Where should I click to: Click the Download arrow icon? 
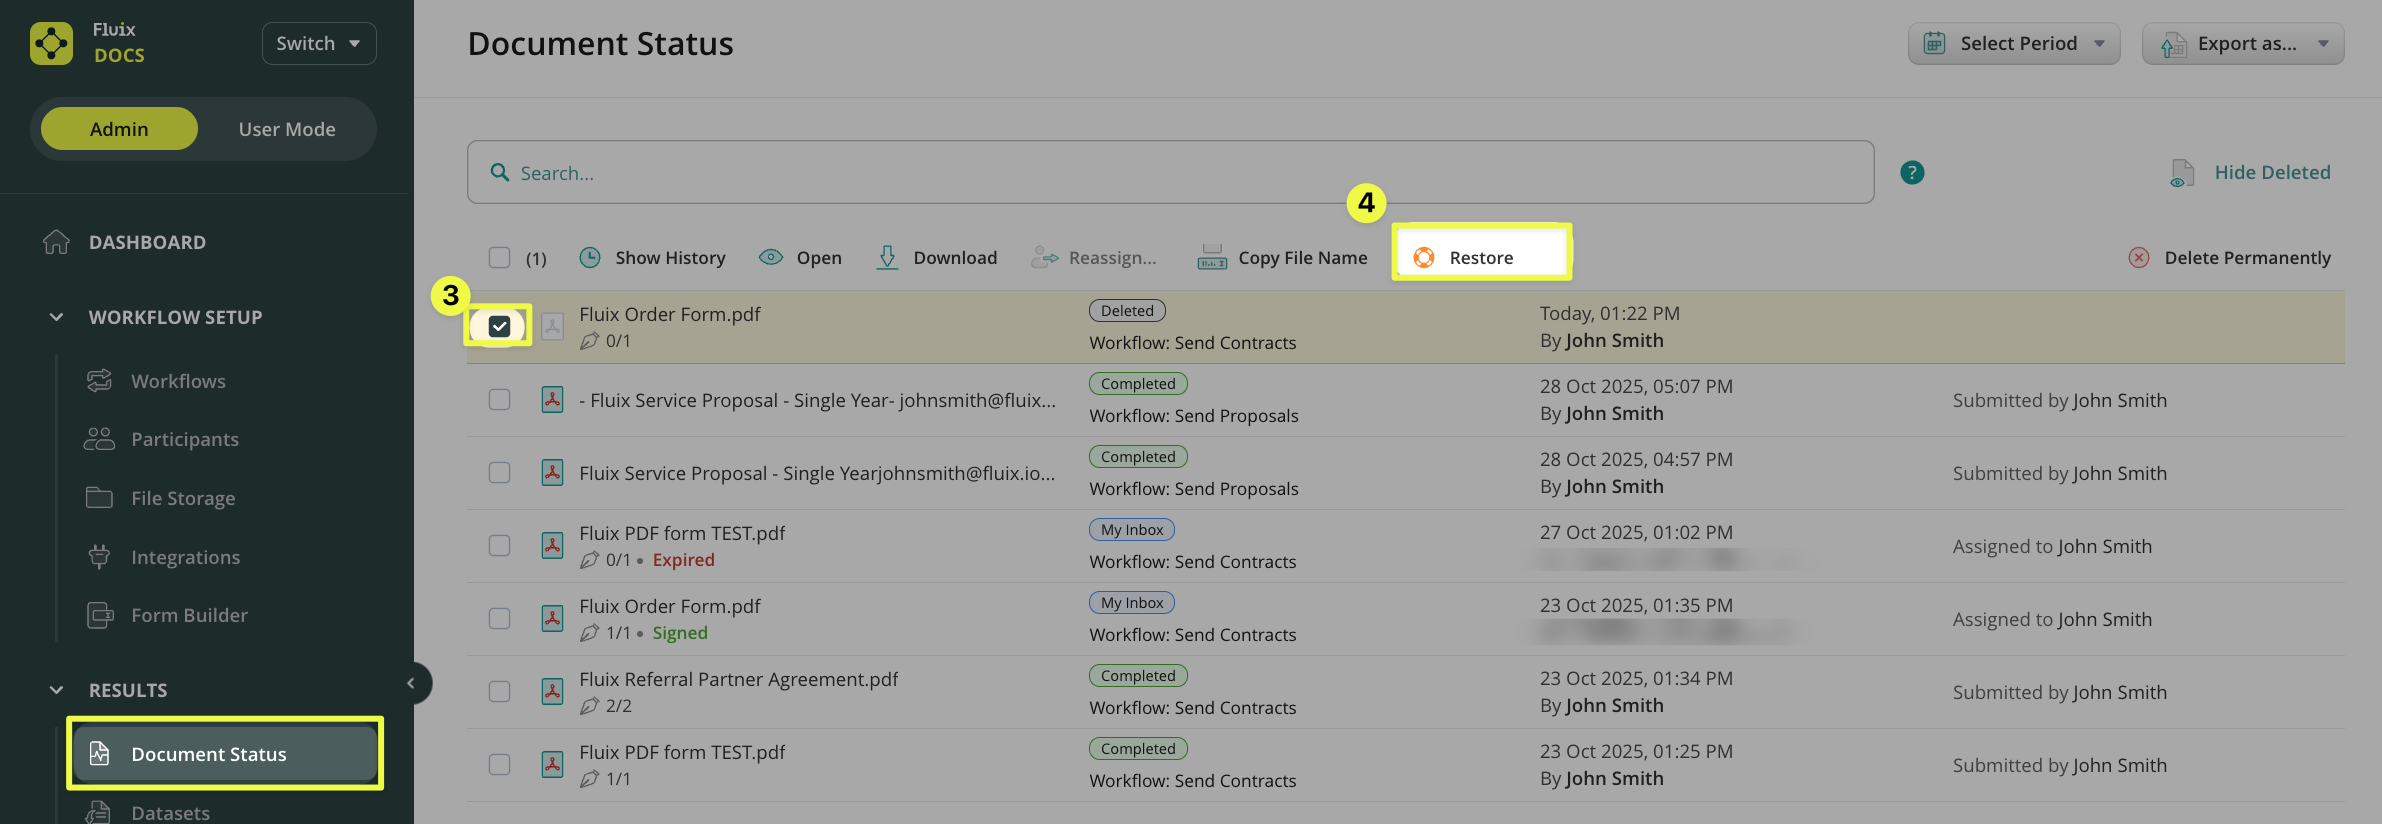click(x=887, y=258)
